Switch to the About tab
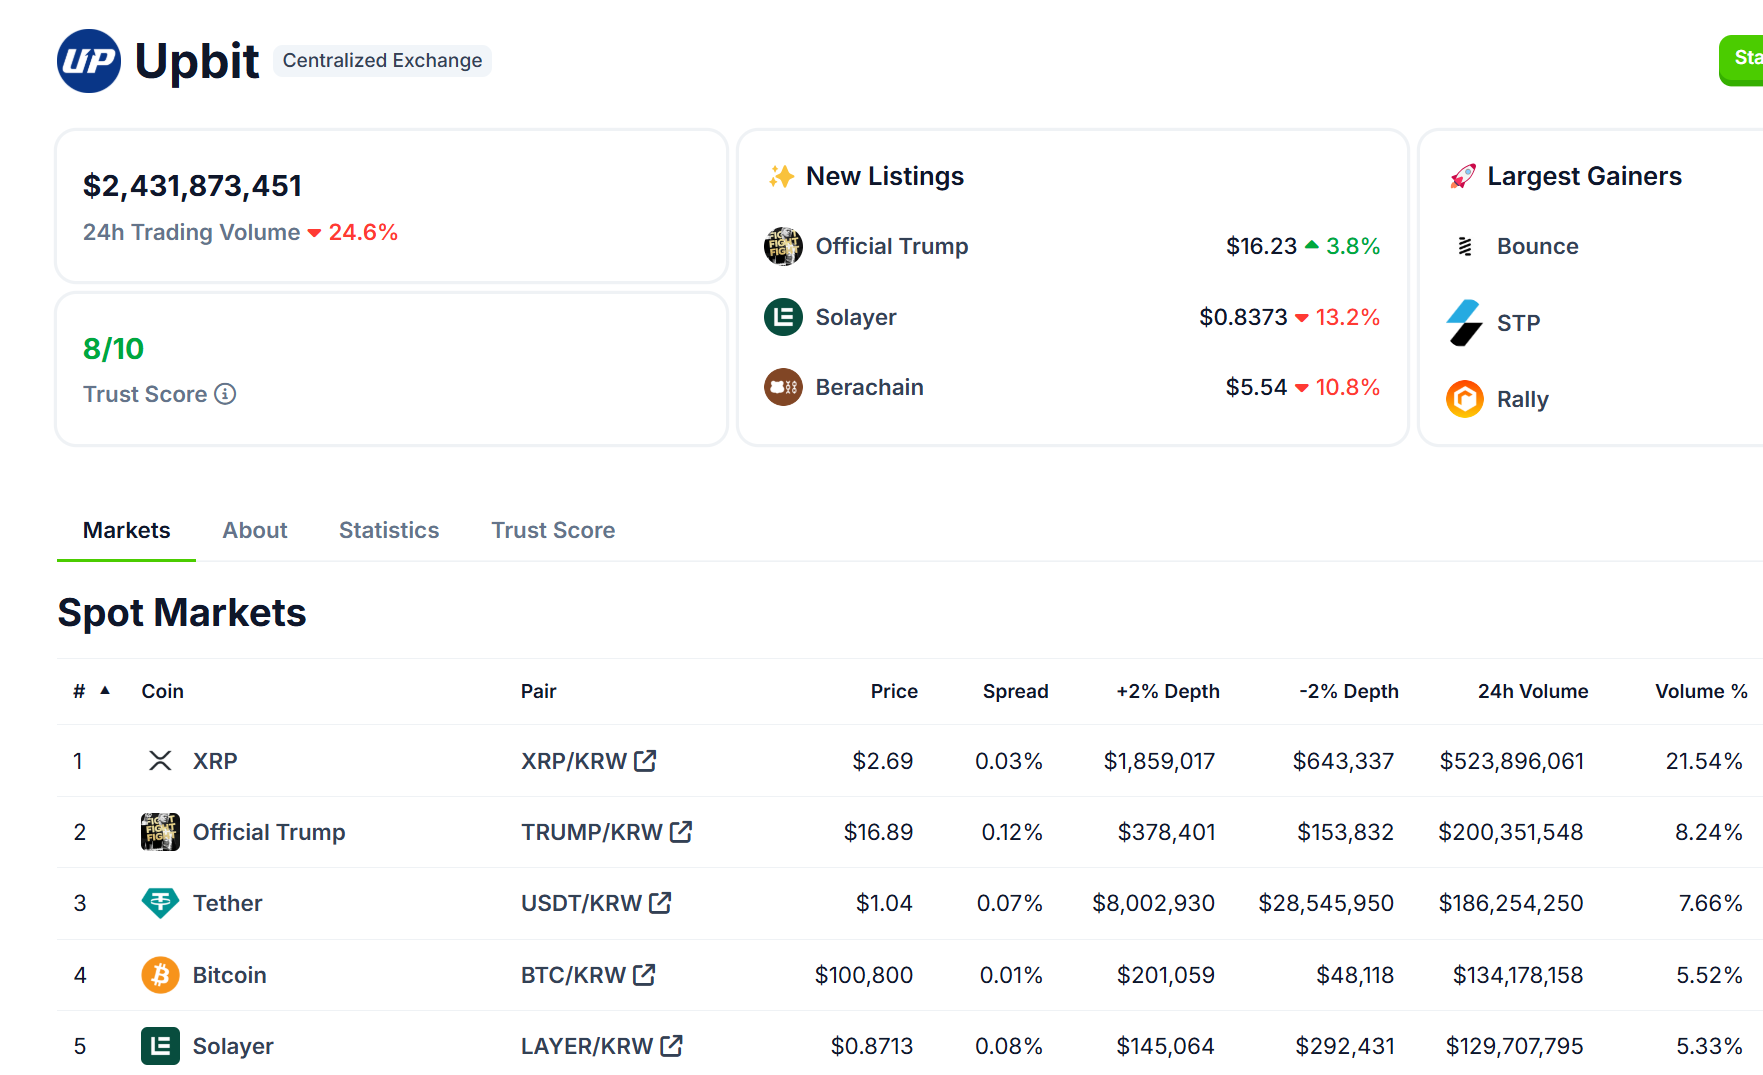This screenshot has width=1763, height=1075. click(254, 530)
